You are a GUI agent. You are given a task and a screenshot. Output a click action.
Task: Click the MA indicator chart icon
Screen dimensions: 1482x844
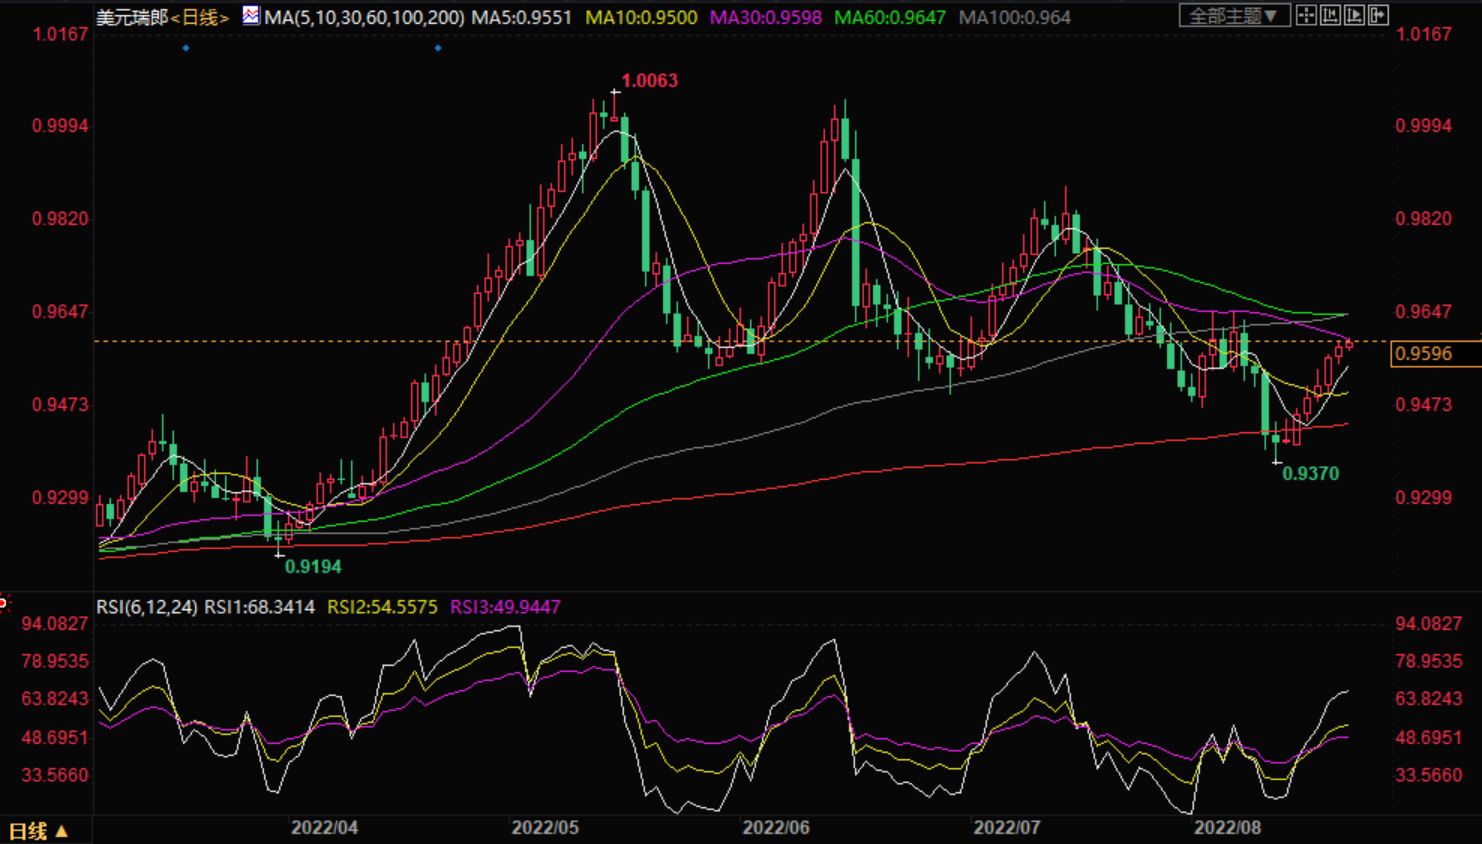point(250,16)
